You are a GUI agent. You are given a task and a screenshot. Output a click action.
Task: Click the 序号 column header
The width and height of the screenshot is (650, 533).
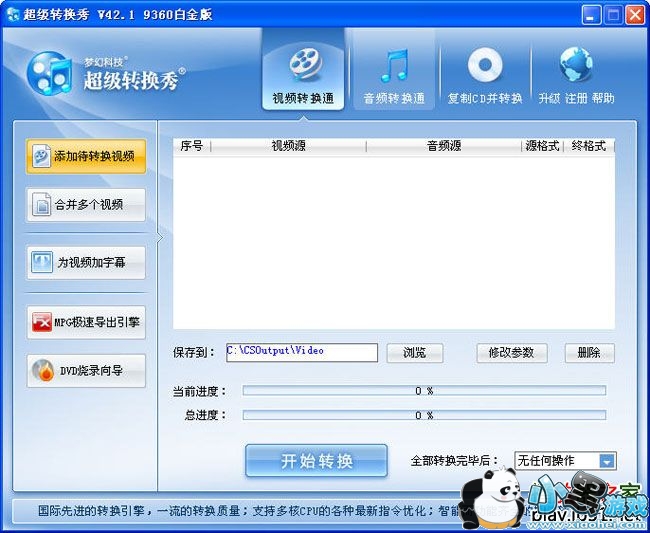coord(192,146)
